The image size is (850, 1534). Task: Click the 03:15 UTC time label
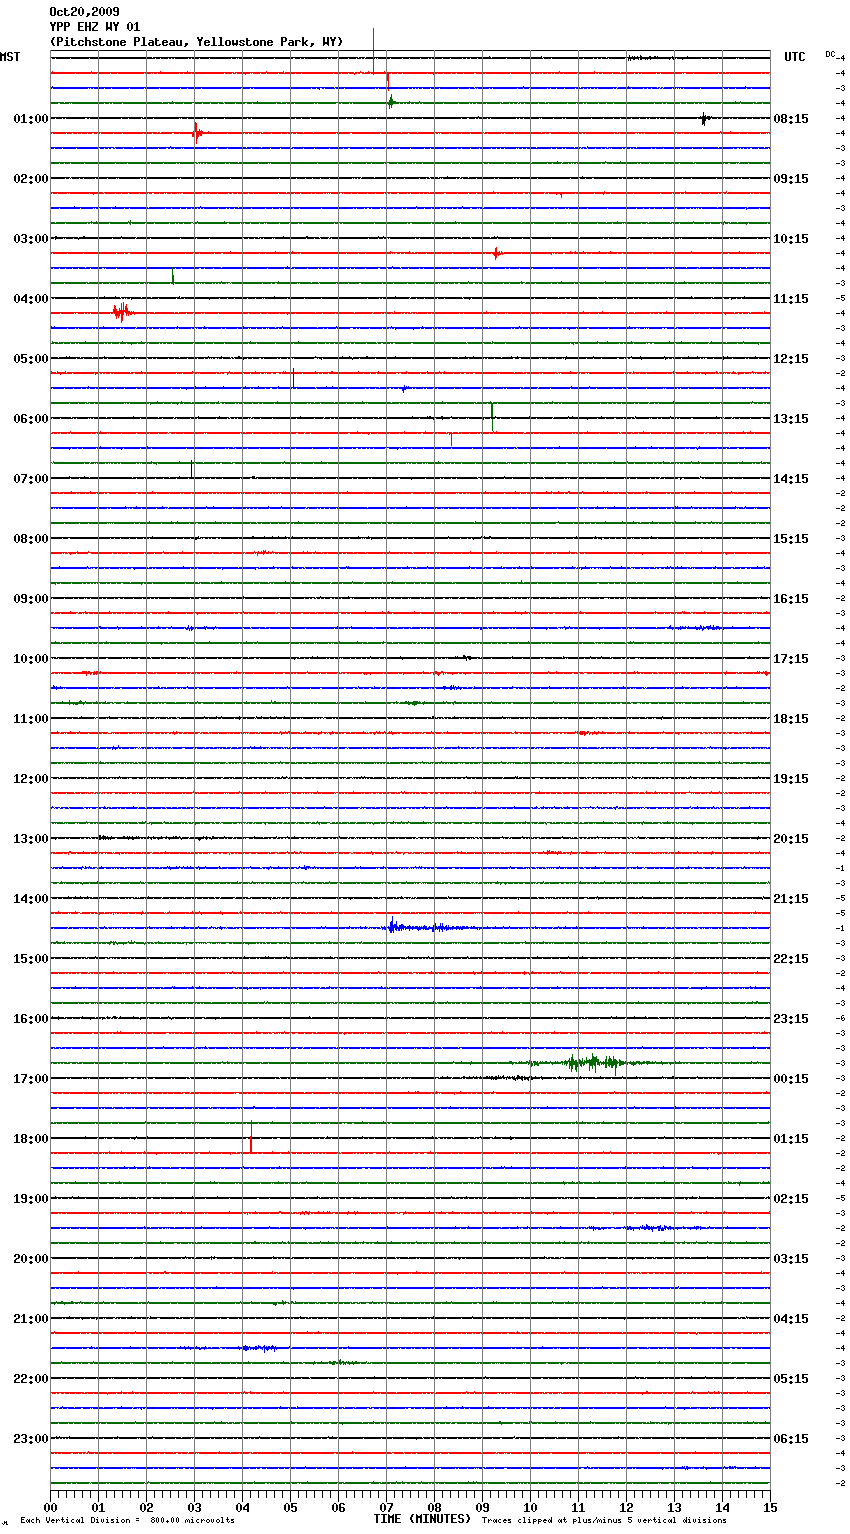point(791,1259)
